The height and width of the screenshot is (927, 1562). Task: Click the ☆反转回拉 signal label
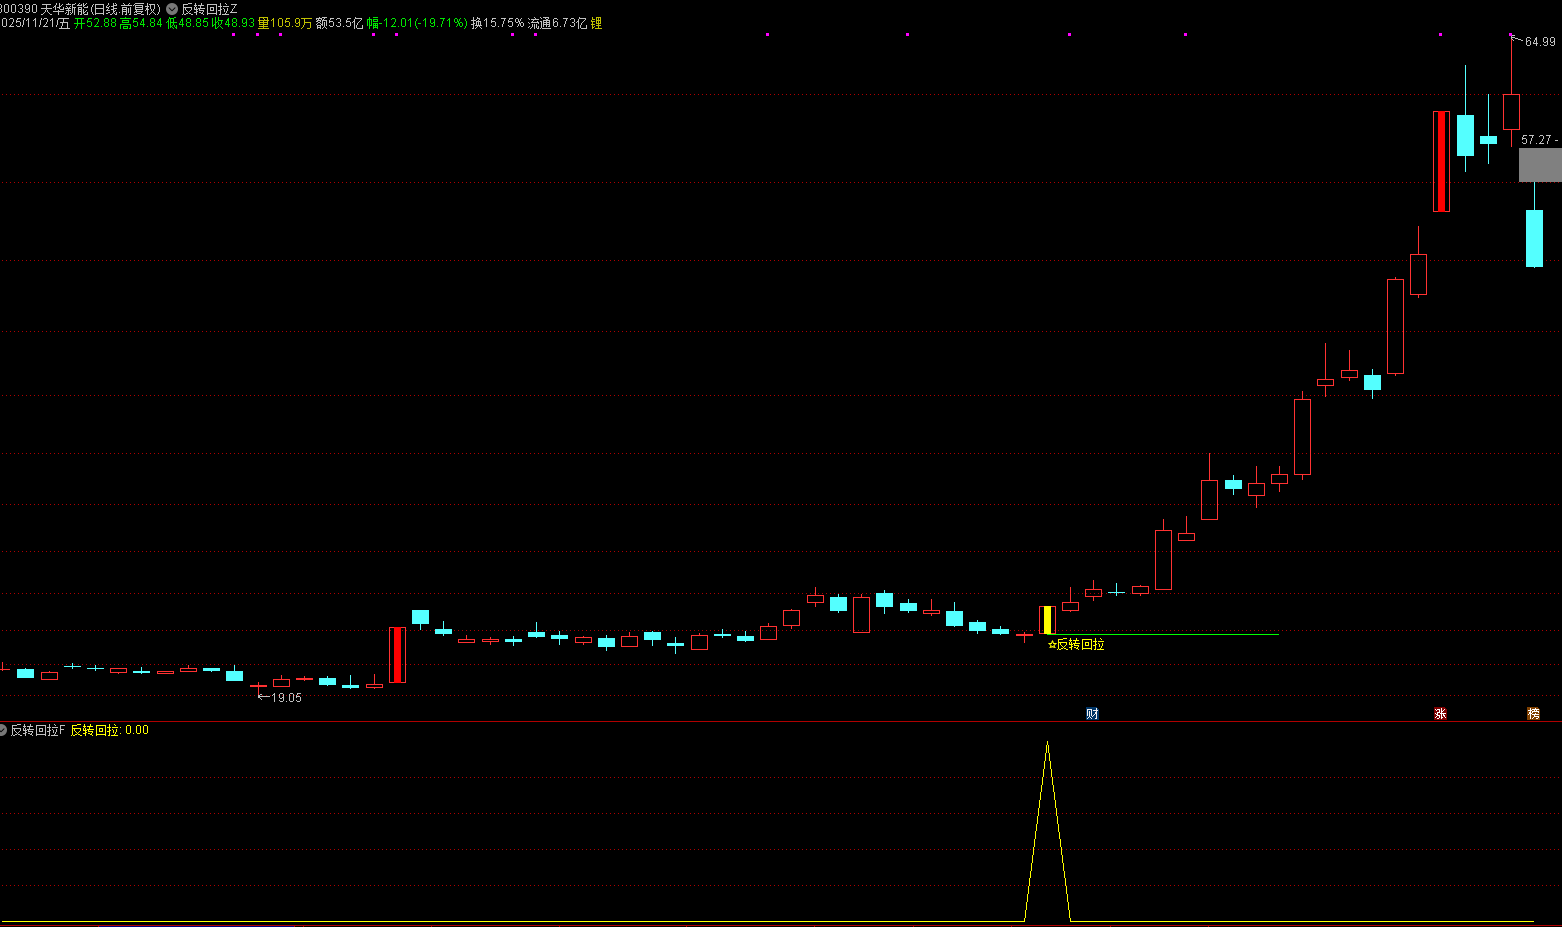point(1076,644)
